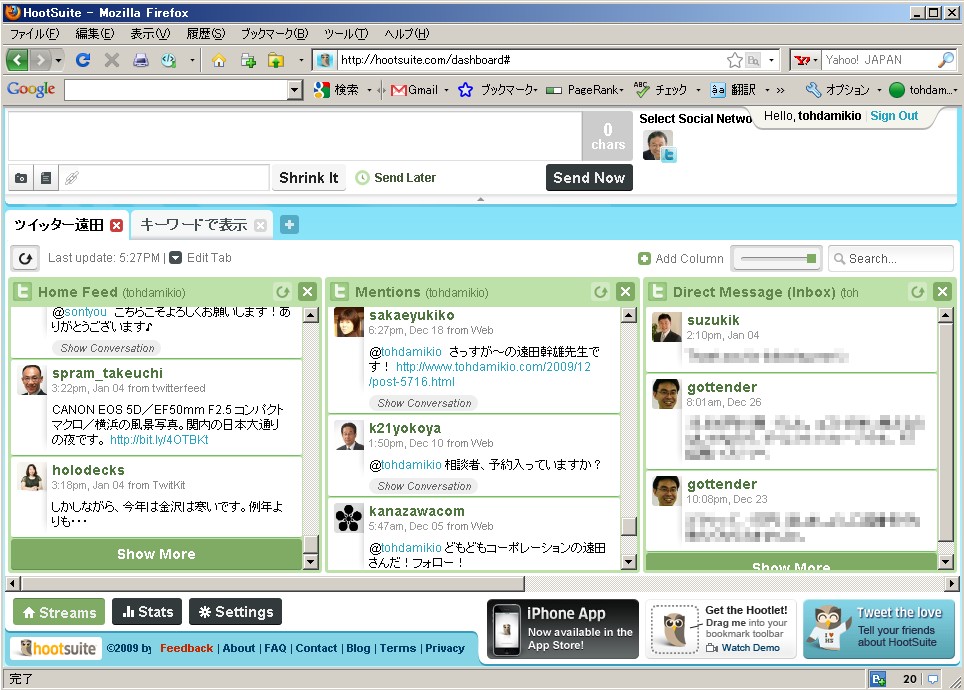Viewport: 964px width, 690px height.
Task: Open the Stats section
Action: pyautogui.click(x=147, y=612)
